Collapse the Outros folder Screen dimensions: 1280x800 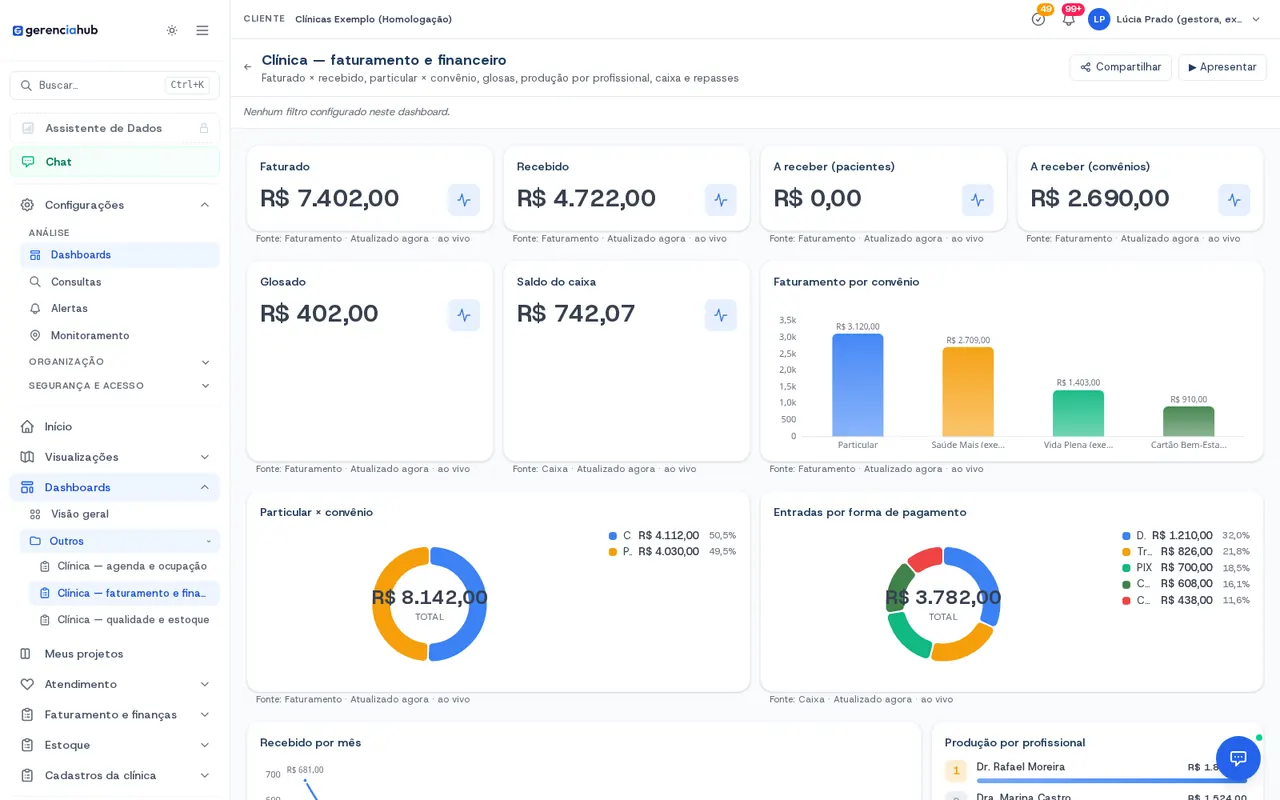[x=209, y=541]
